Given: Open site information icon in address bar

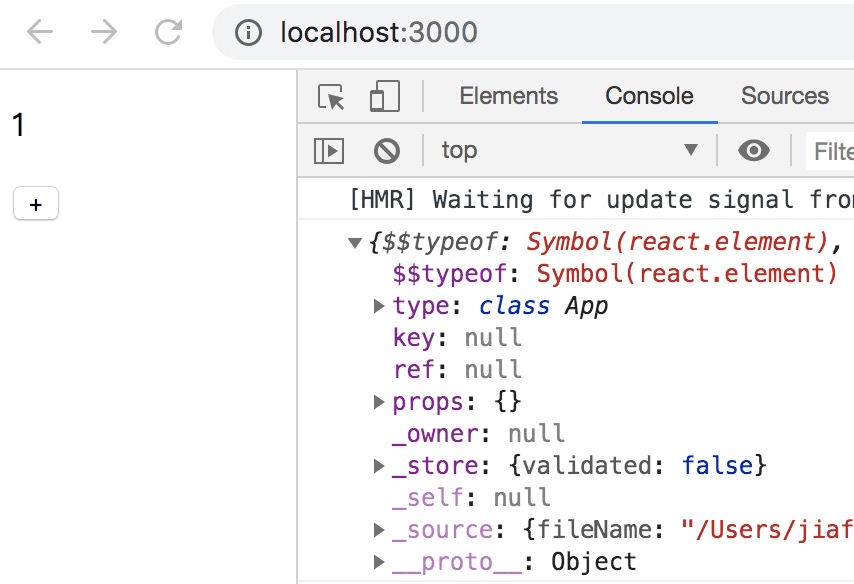Looking at the screenshot, I should [x=248, y=33].
